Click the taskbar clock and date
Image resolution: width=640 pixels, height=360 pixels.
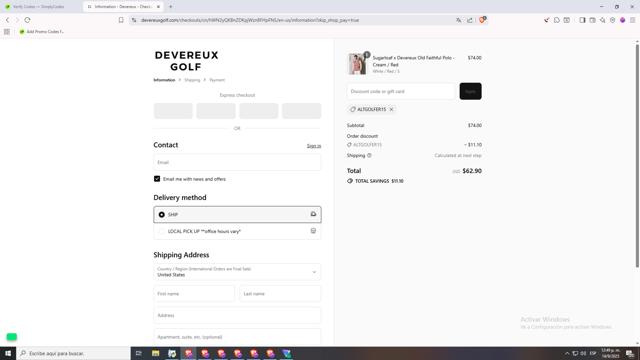610,353
